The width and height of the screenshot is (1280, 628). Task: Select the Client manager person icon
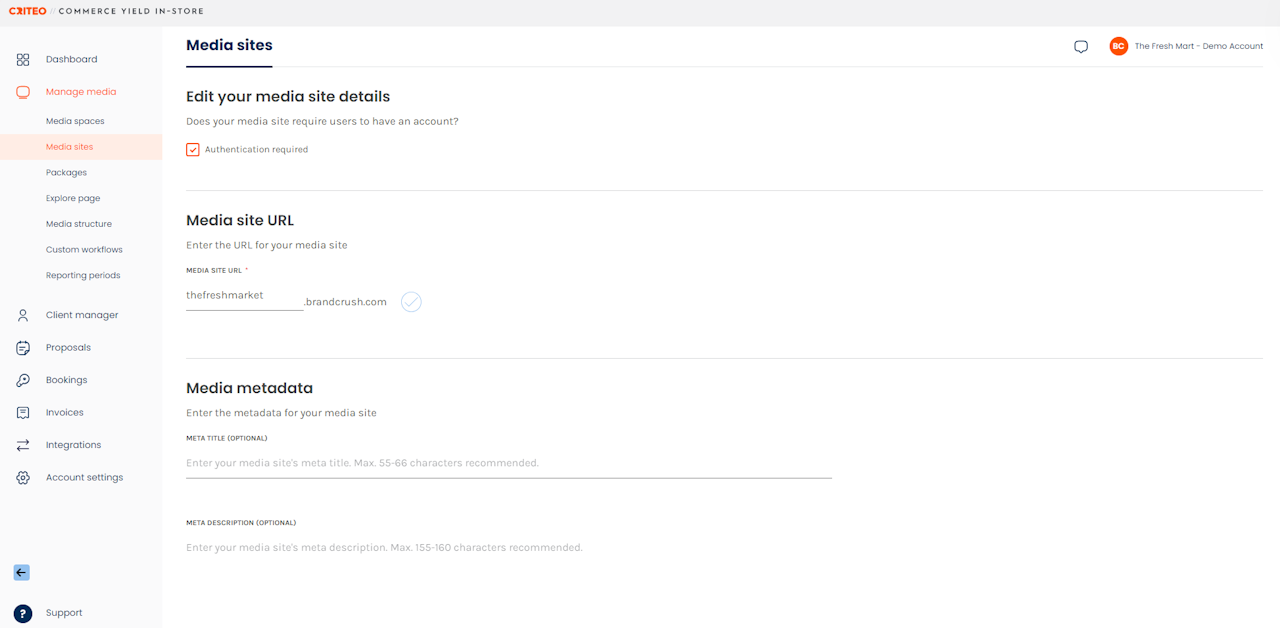[23, 315]
